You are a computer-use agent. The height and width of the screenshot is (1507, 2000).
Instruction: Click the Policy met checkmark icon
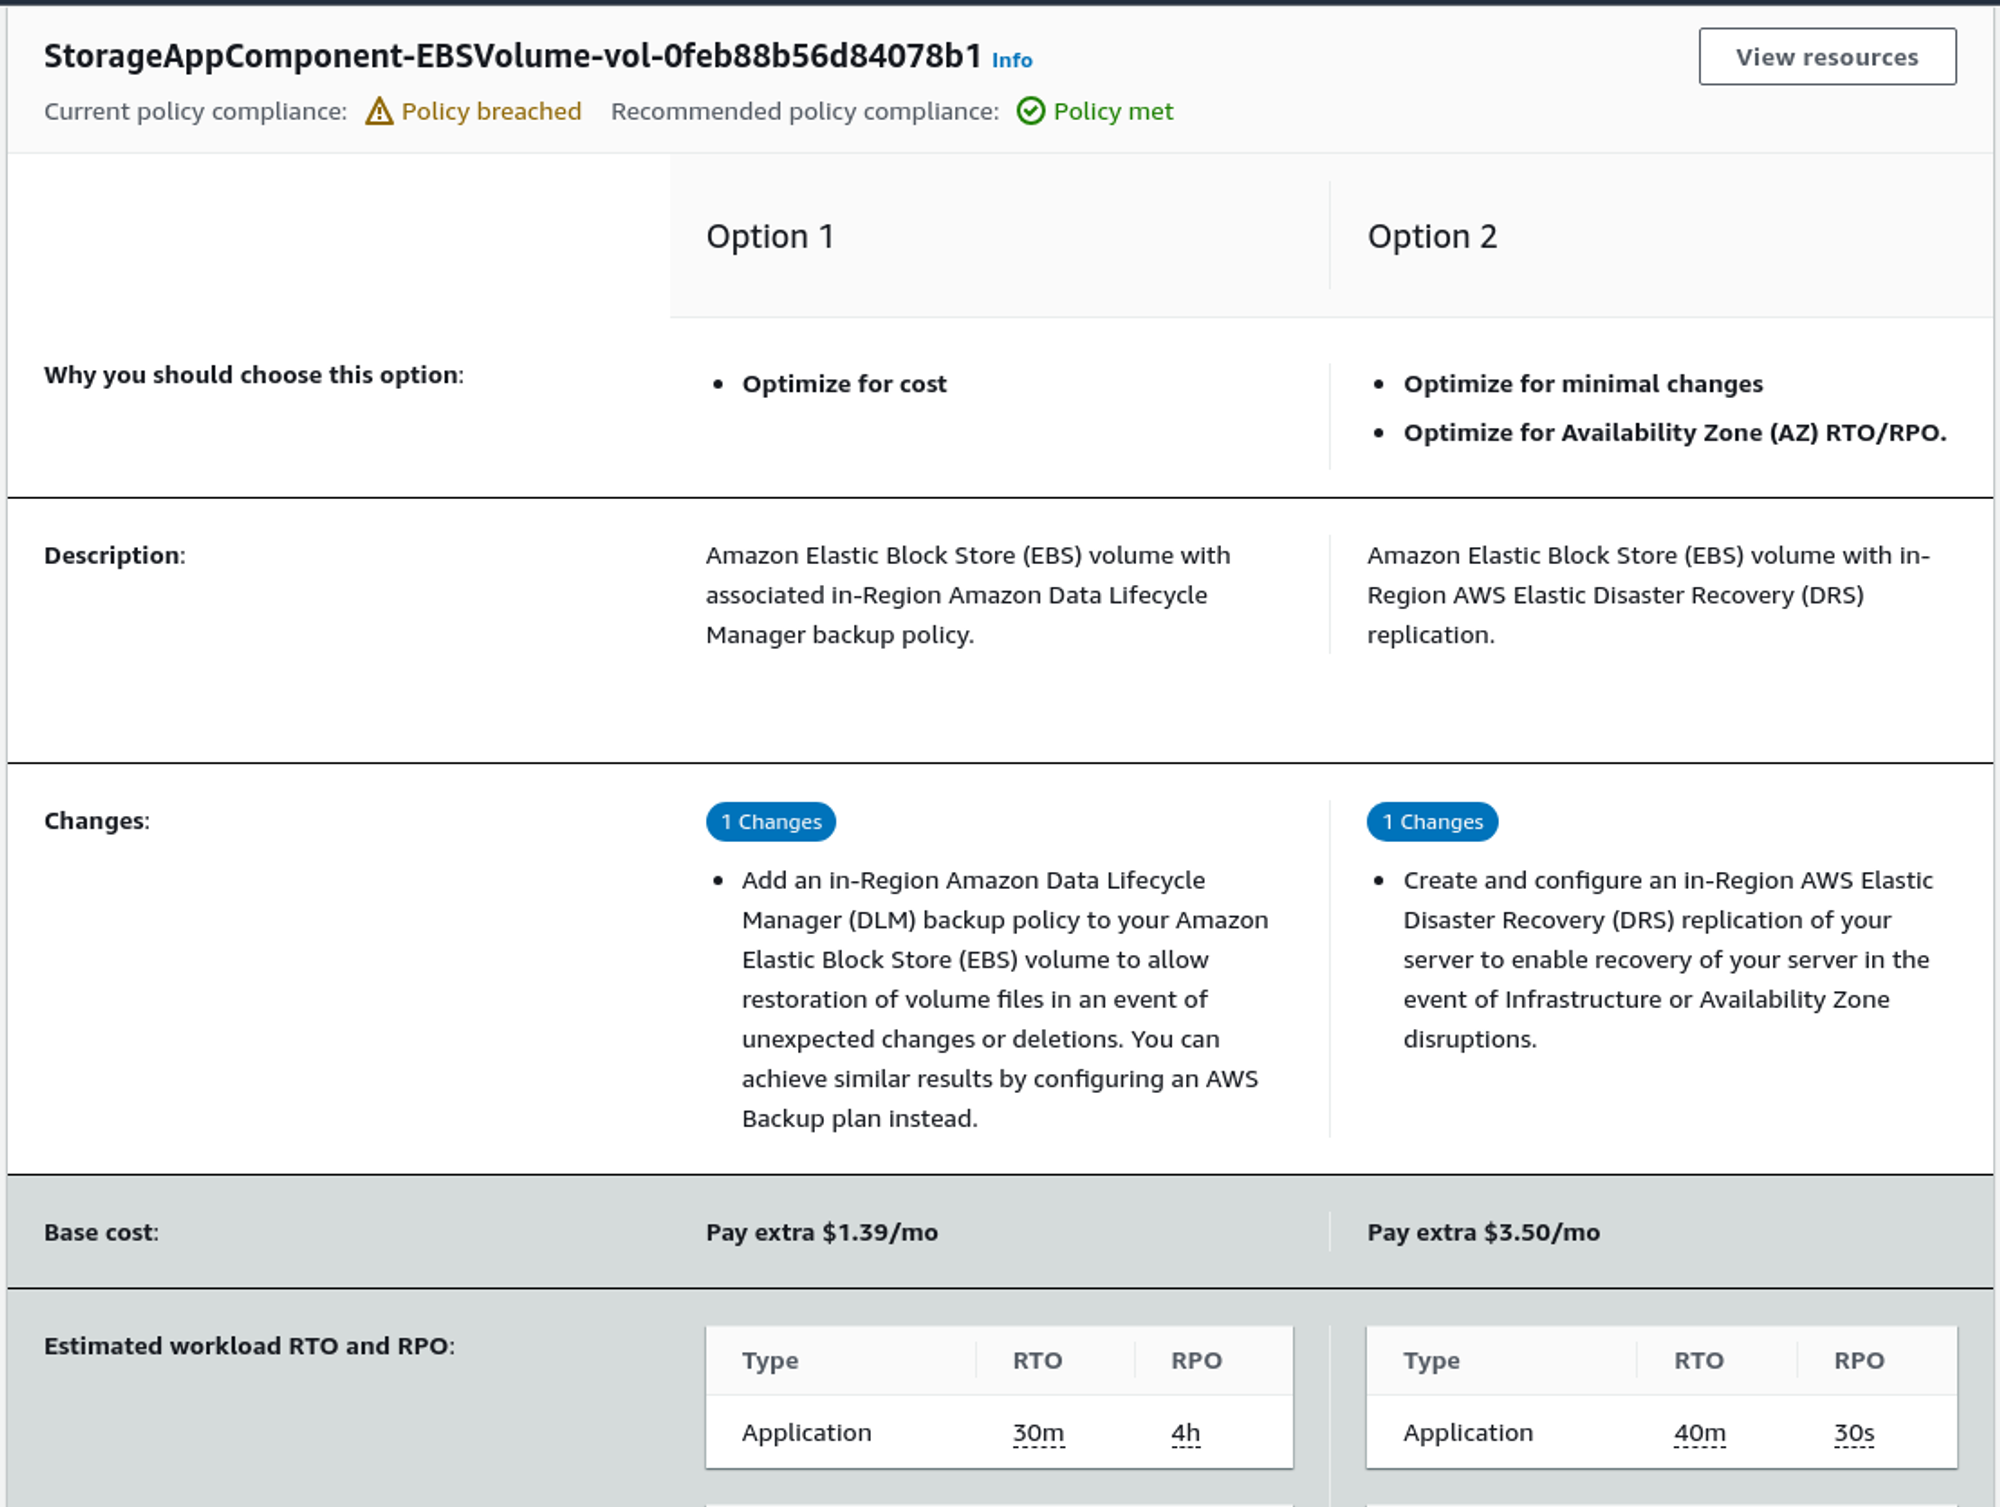(x=1030, y=111)
